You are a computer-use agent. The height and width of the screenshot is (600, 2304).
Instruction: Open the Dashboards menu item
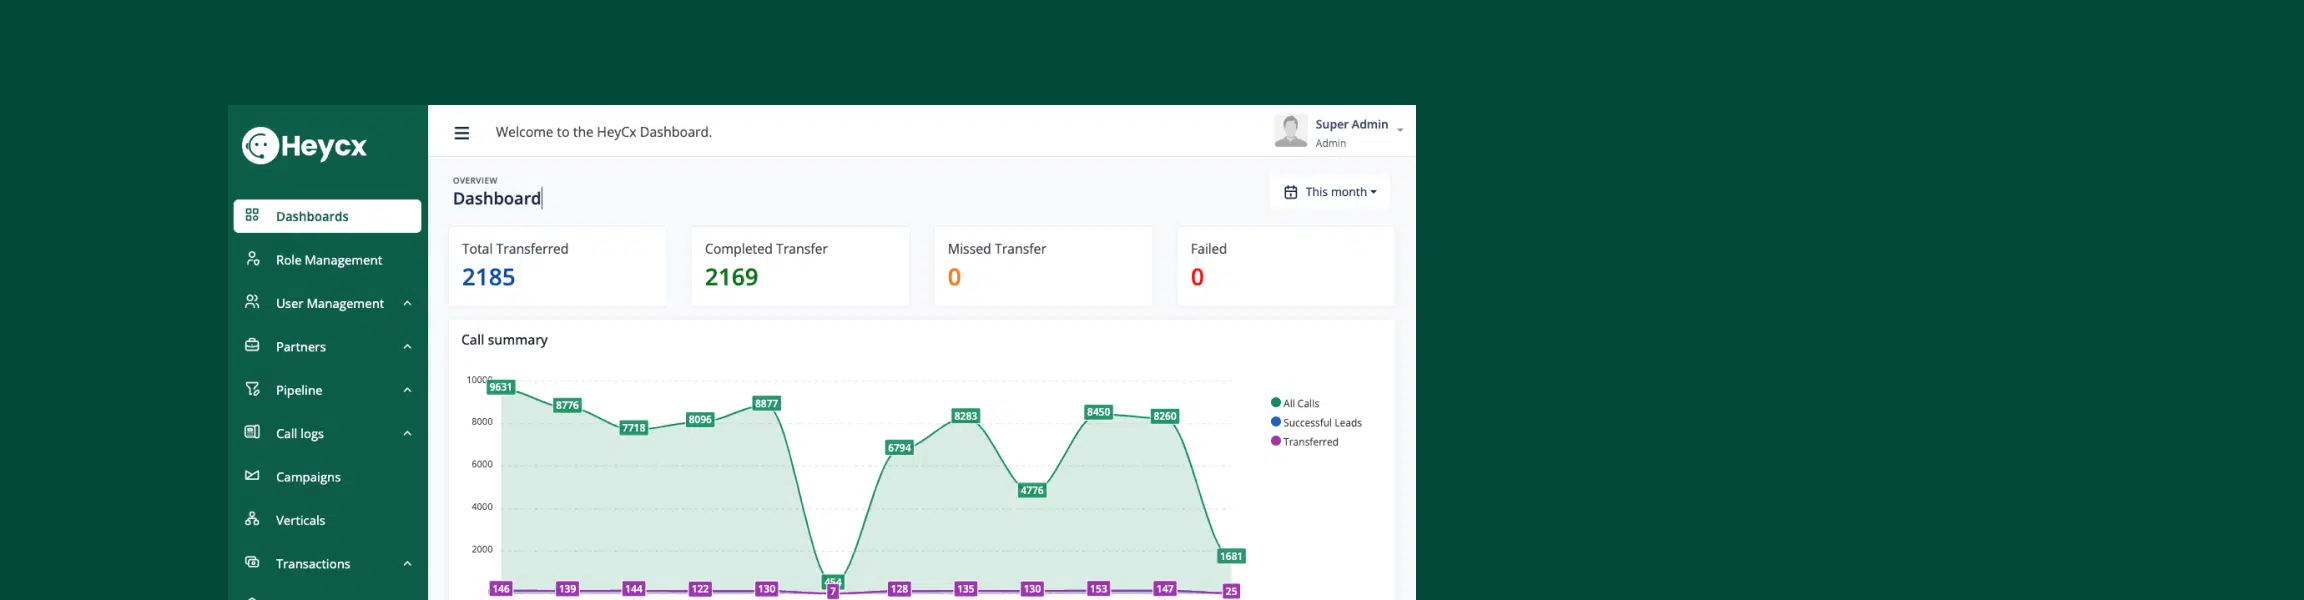[327, 216]
